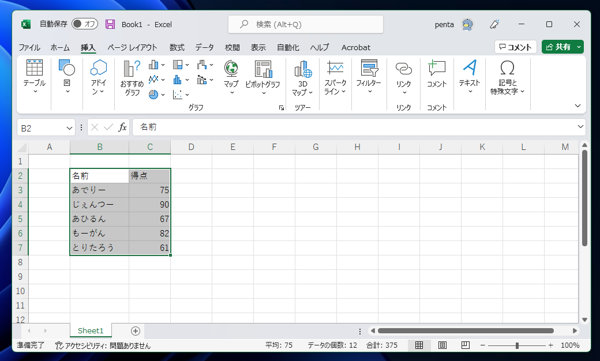
Task: Click zoom in plus button
Action: 550,345
